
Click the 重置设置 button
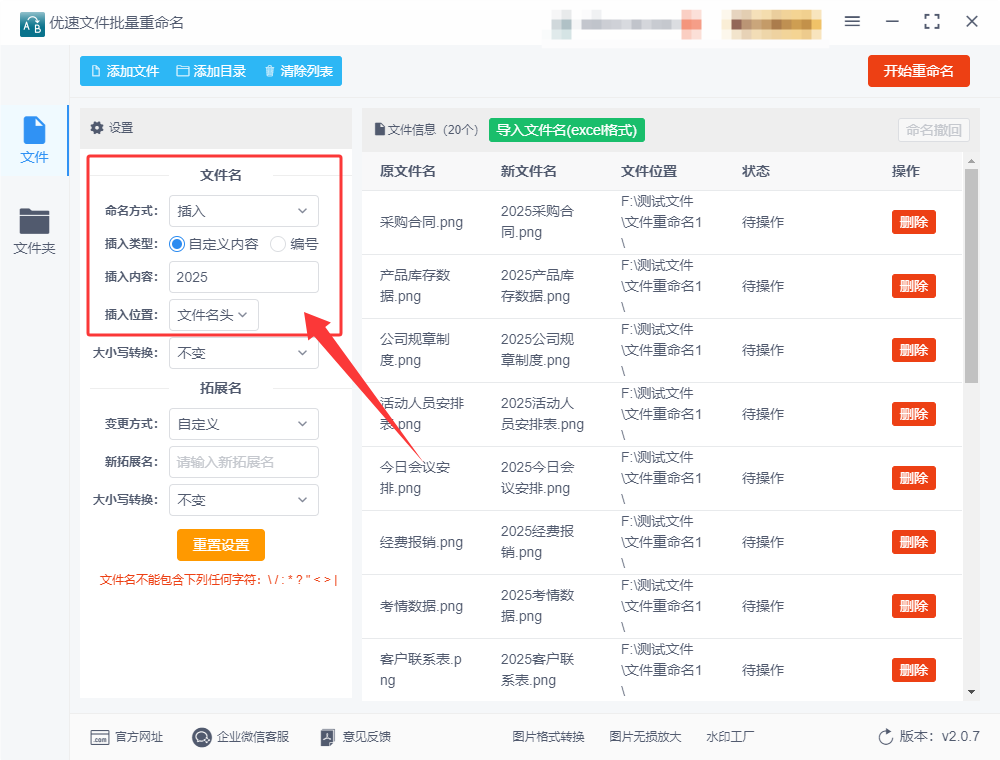click(x=221, y=545)
